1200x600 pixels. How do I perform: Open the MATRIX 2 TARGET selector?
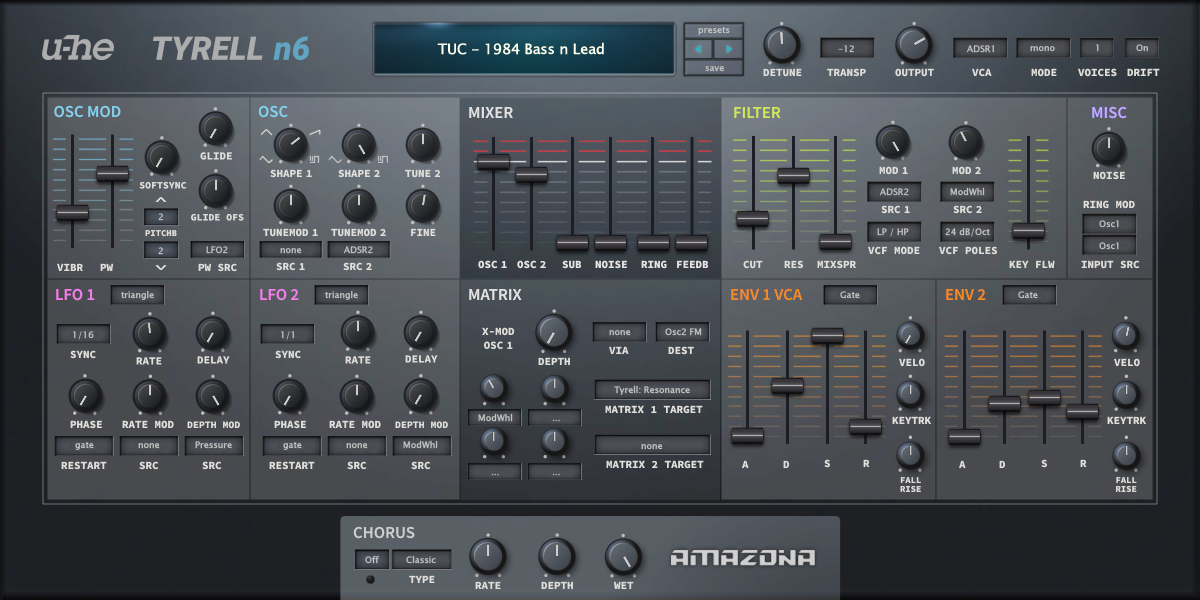[x=652, y=446]
